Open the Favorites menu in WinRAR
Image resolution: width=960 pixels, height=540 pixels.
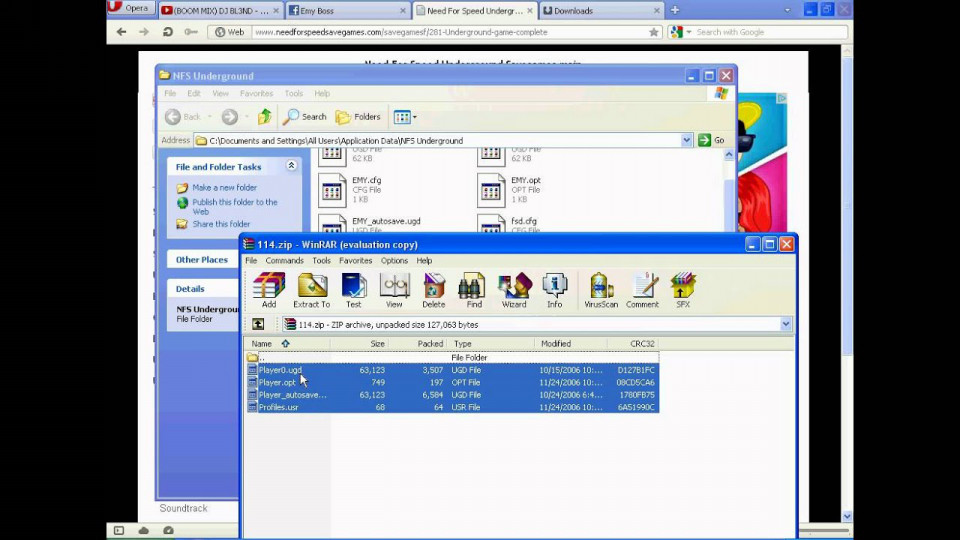coord(356,260)
